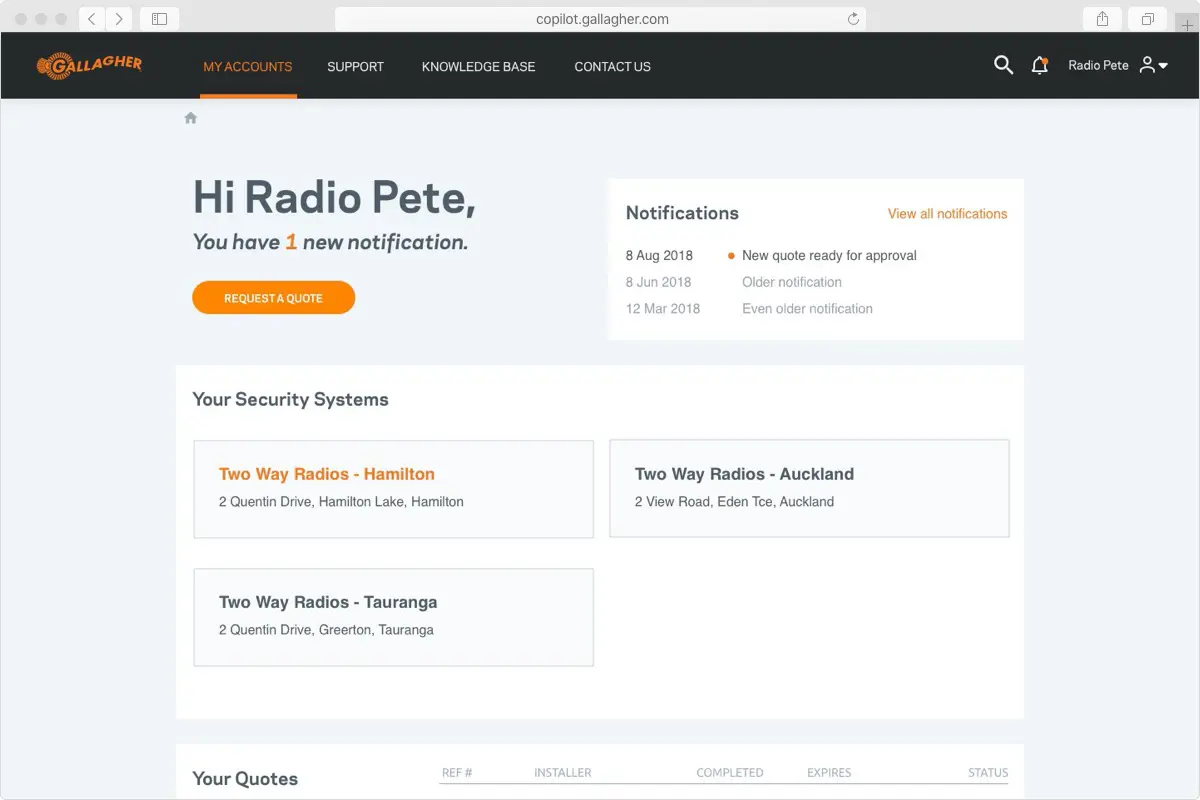Open the notifications bell icon

(1039, 66)
